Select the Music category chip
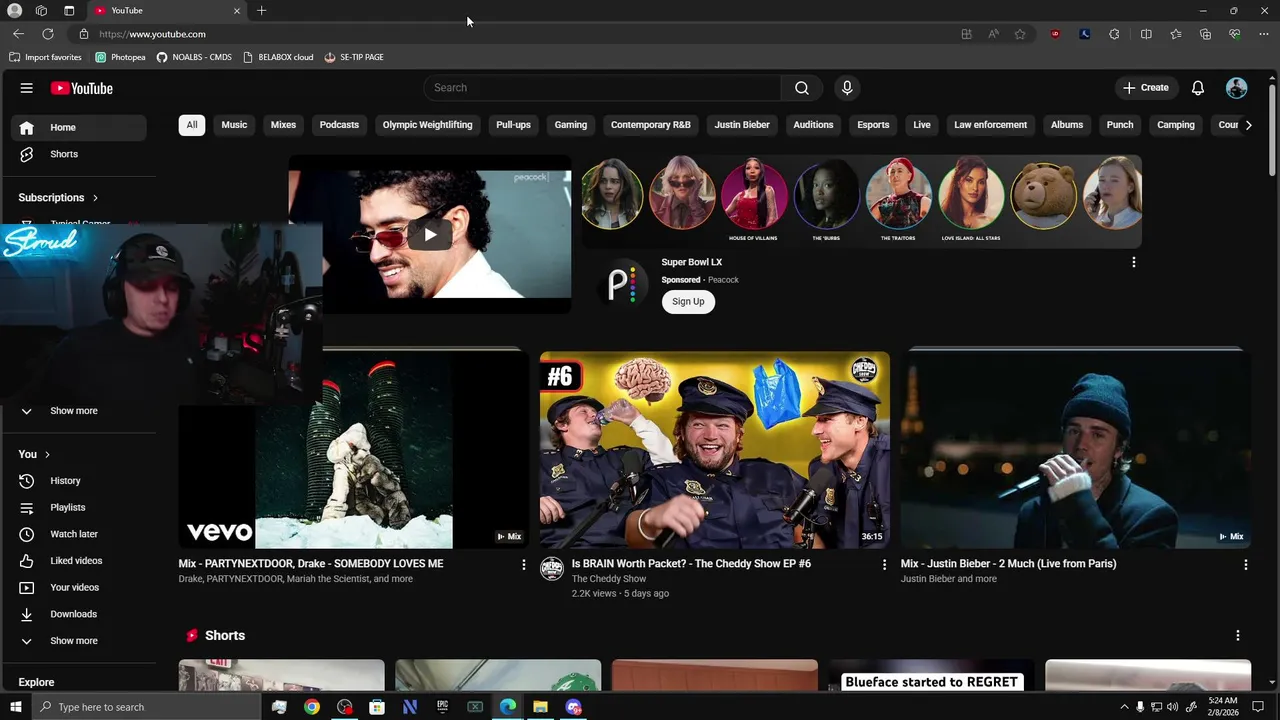The image size is (1280, 720). [234, 125]
